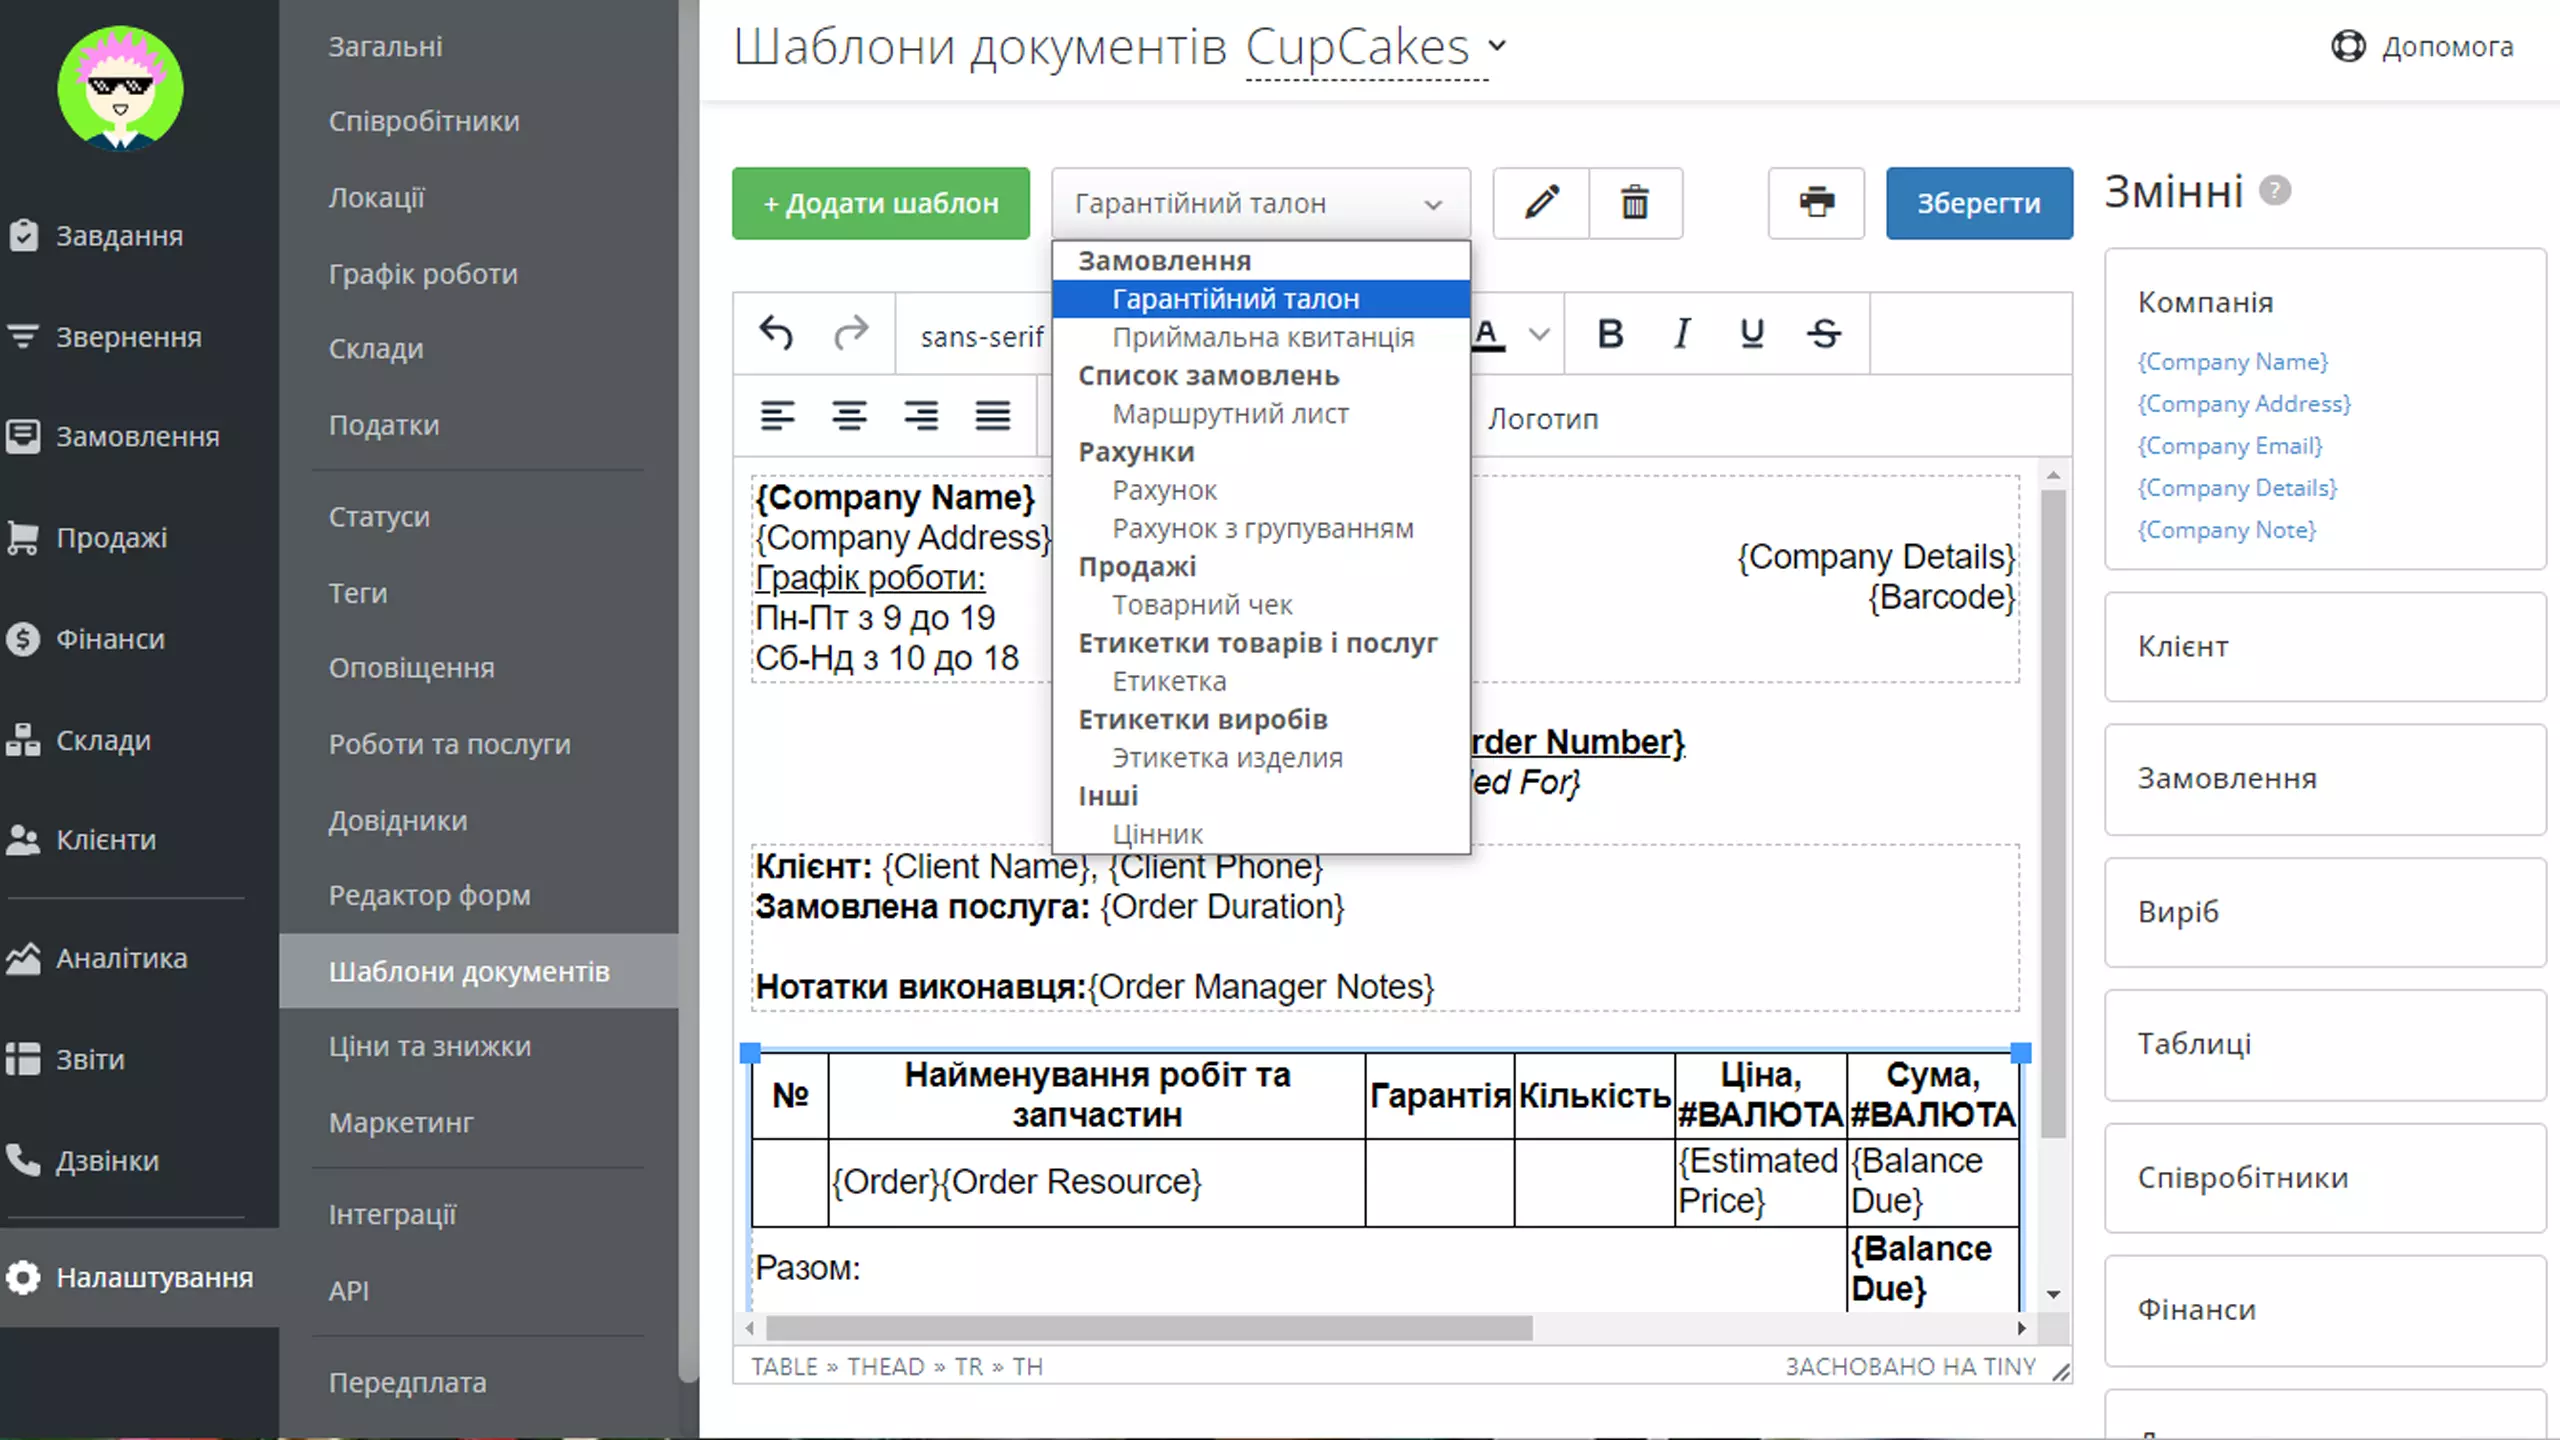Toggle strikethrough formatting

[1824, 333]
